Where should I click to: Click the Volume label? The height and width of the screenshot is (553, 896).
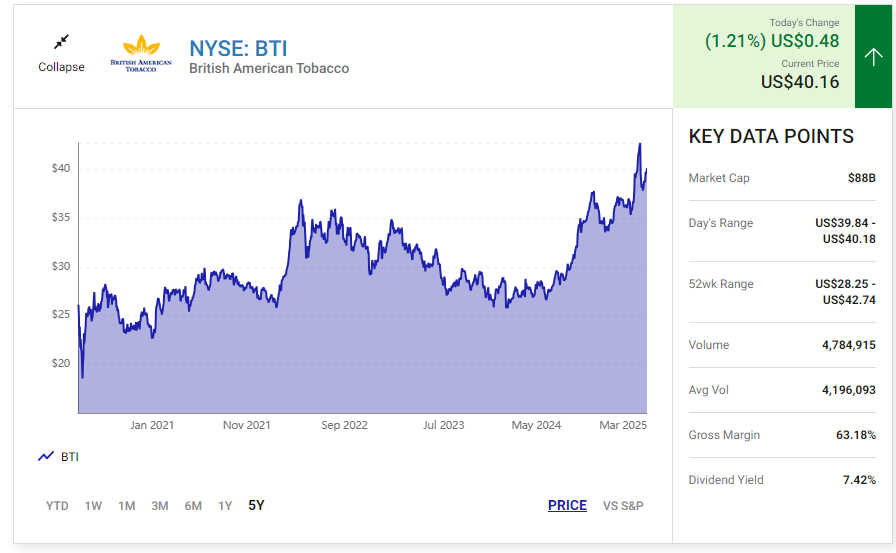[709, 345]
